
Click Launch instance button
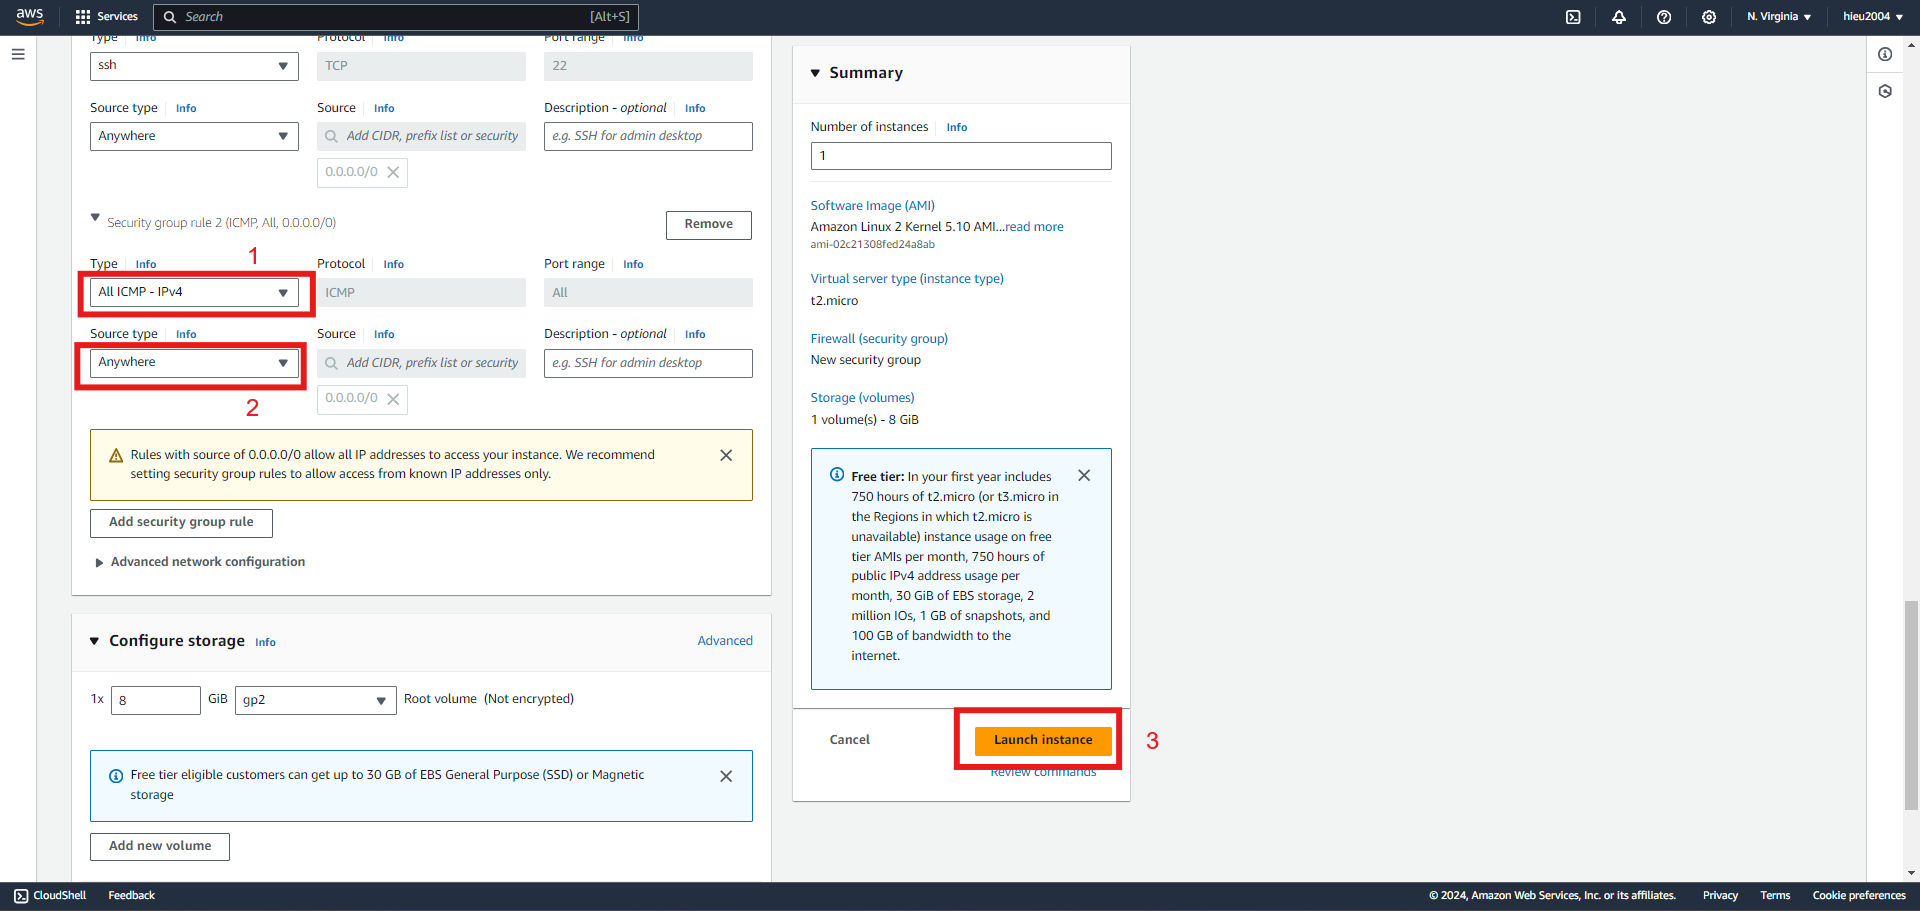1043,740
